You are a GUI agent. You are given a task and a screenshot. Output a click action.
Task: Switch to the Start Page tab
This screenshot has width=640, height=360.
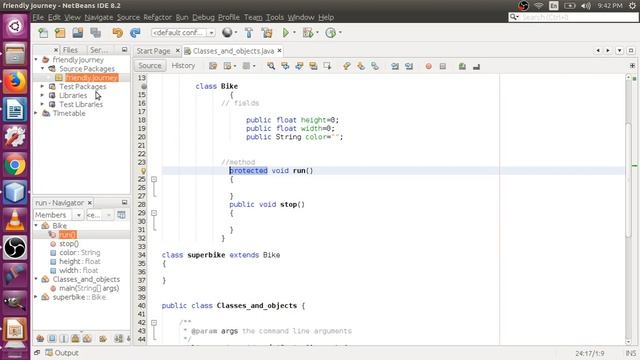[153, 51]
